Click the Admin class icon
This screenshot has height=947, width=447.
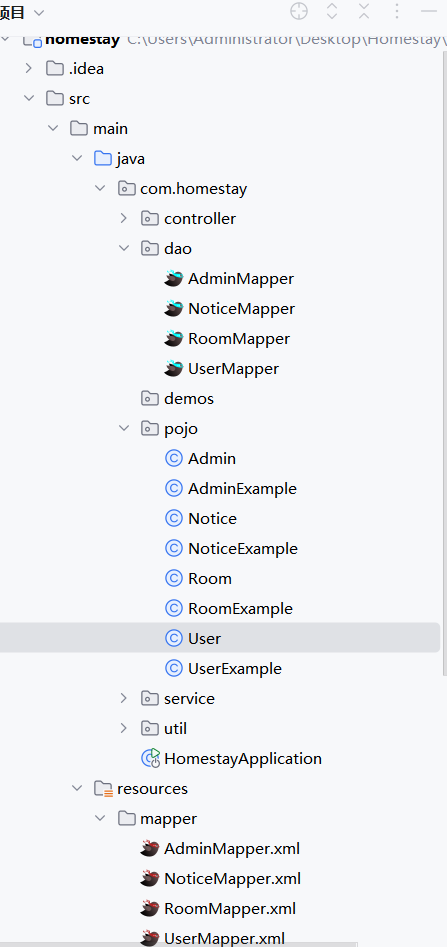(174, 458)
